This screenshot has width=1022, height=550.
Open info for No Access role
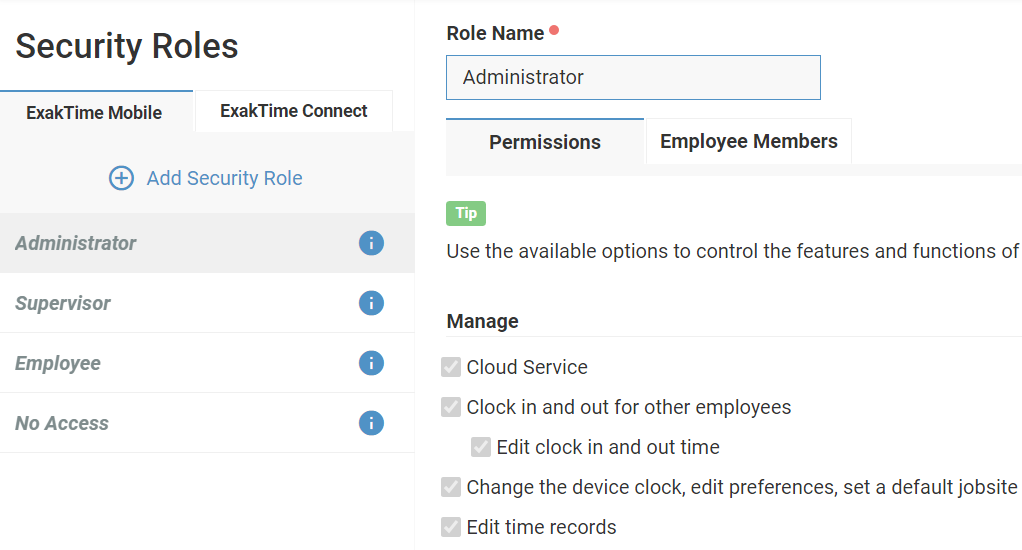coord(371,423)
